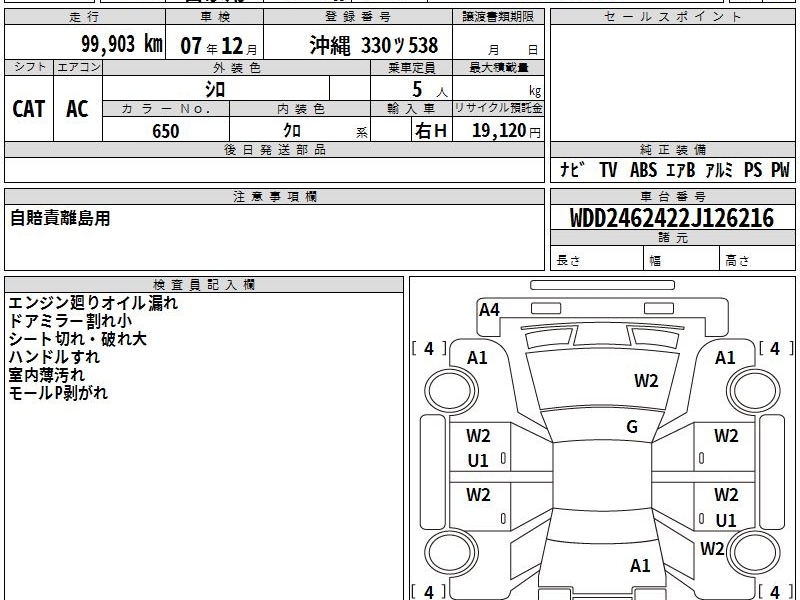Image resolution: width=800 pixels, height=600 pixels.
Task: Select the A1 mark on the trunk area
Action: pos(640,565)
